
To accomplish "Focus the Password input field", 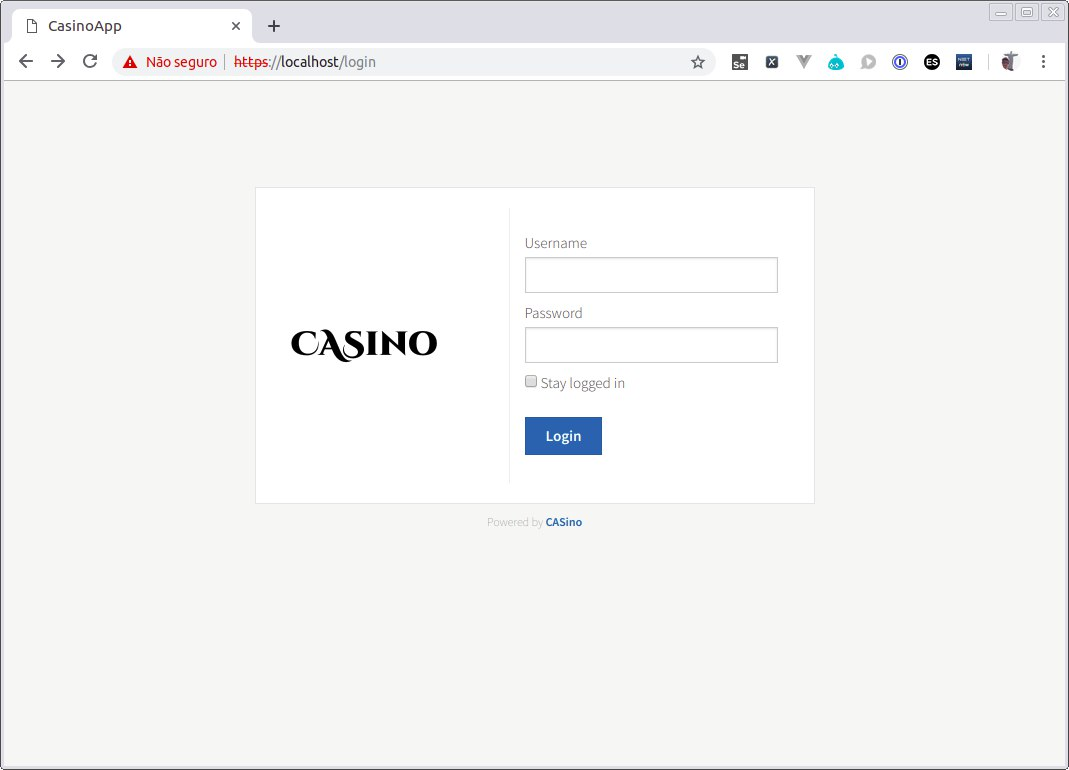I will [651, 345].
